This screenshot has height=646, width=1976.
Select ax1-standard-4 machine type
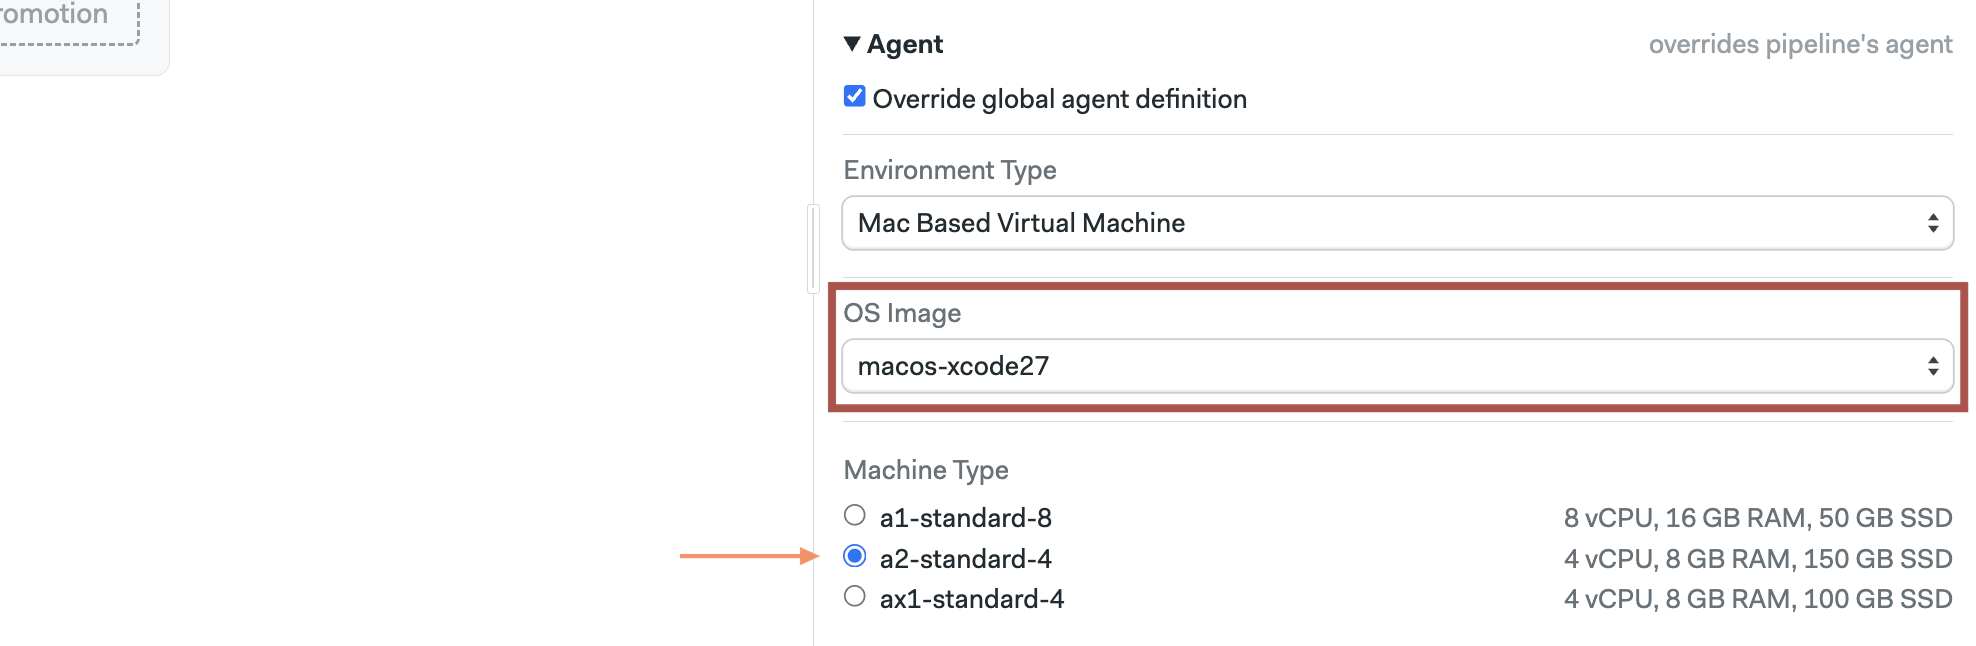point(855,597)
